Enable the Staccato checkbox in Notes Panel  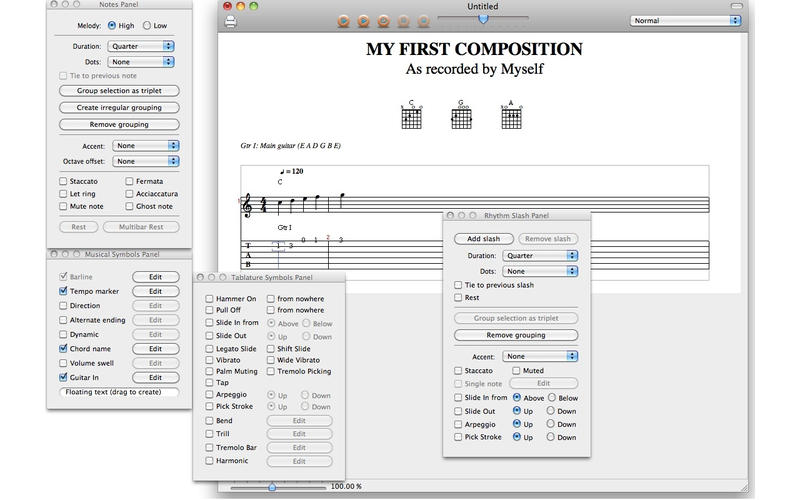click(x=63, y=181)
